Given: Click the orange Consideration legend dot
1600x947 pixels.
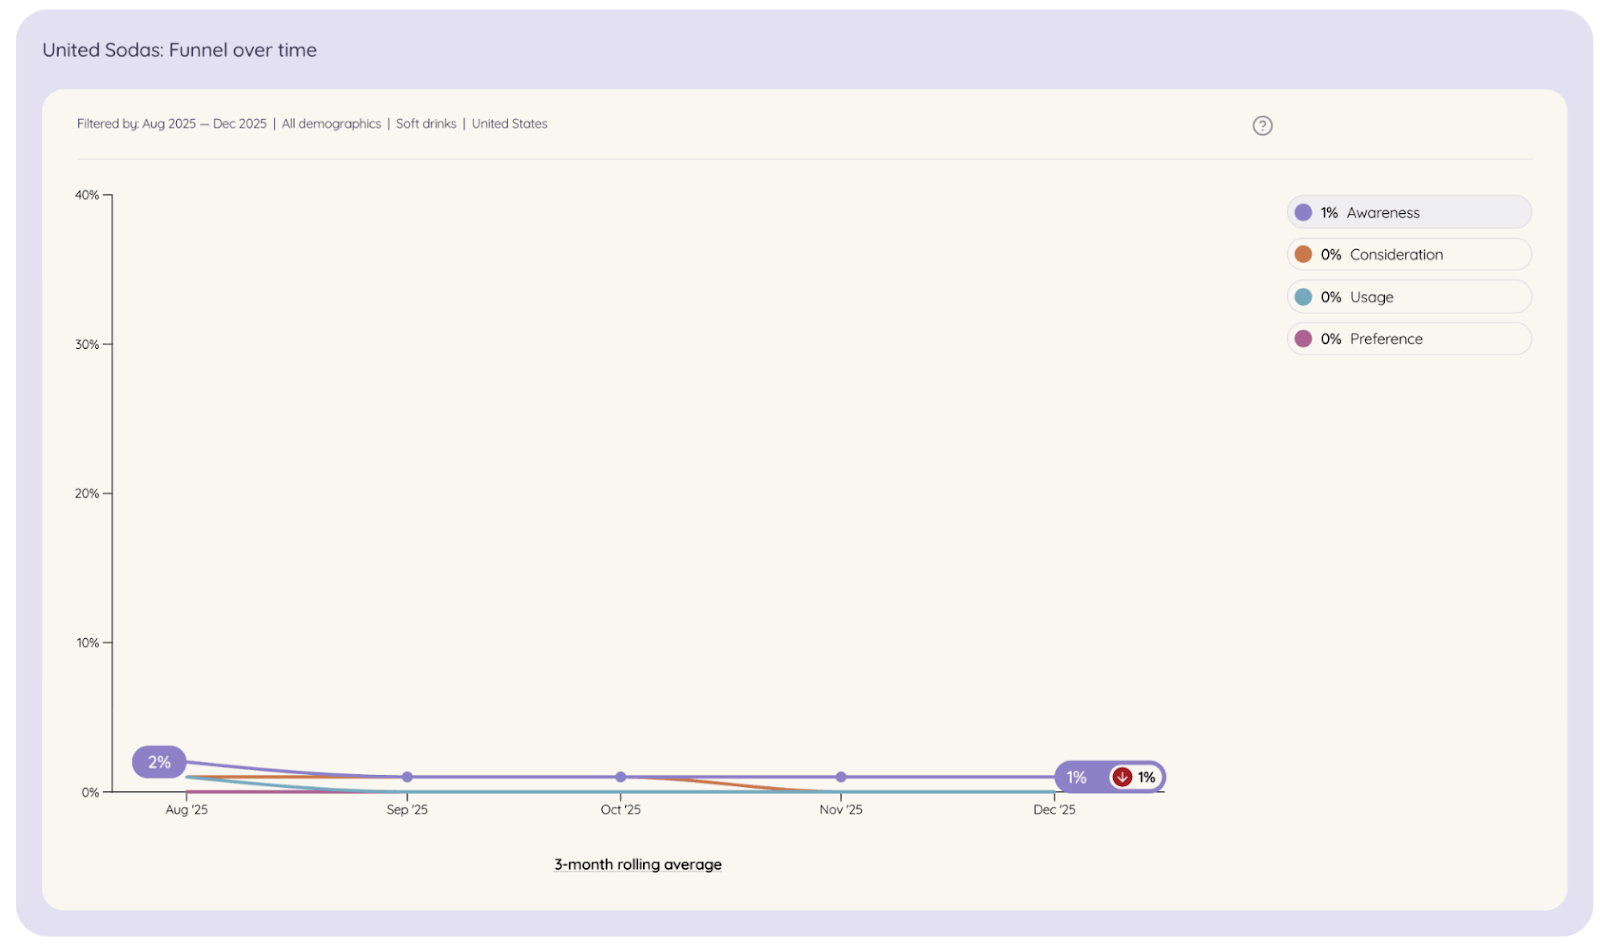Looking at the screenshot, I should (x=1303, y=254).
